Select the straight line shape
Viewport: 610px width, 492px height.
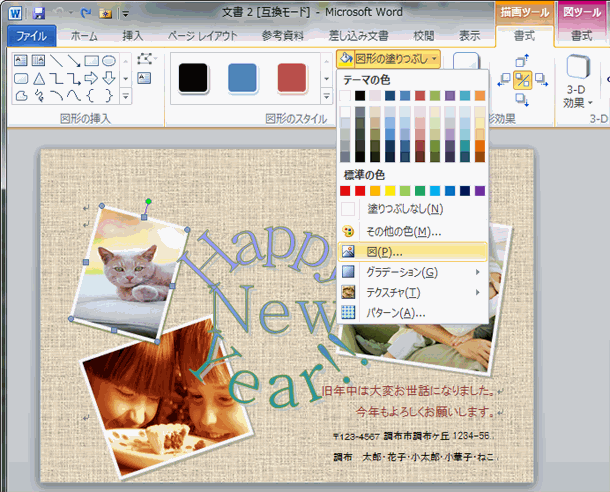click(56, 60)
